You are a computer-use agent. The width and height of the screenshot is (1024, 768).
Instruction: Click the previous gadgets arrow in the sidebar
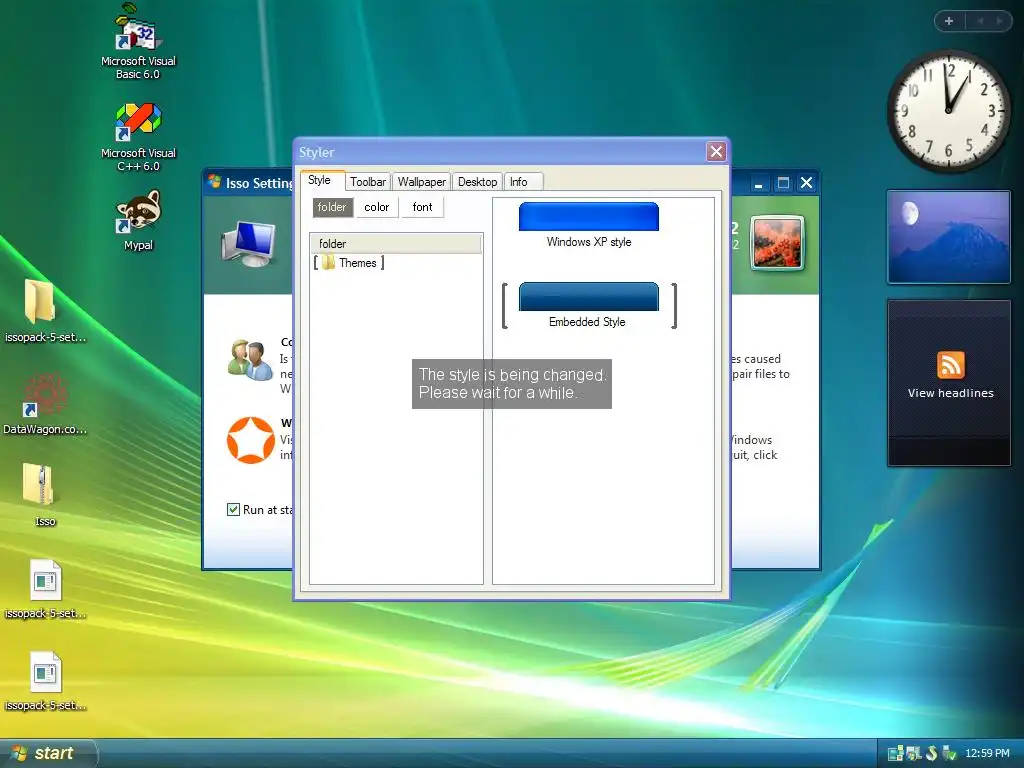980,21
